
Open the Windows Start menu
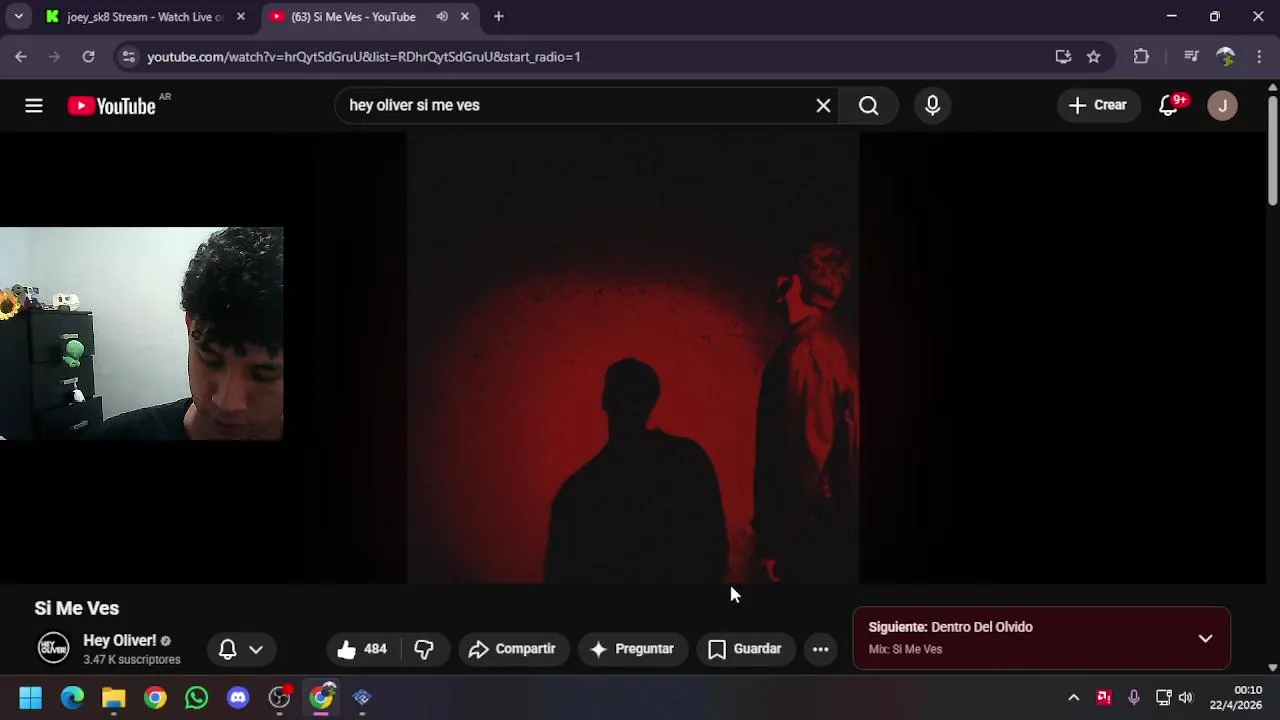coord(30,698)
